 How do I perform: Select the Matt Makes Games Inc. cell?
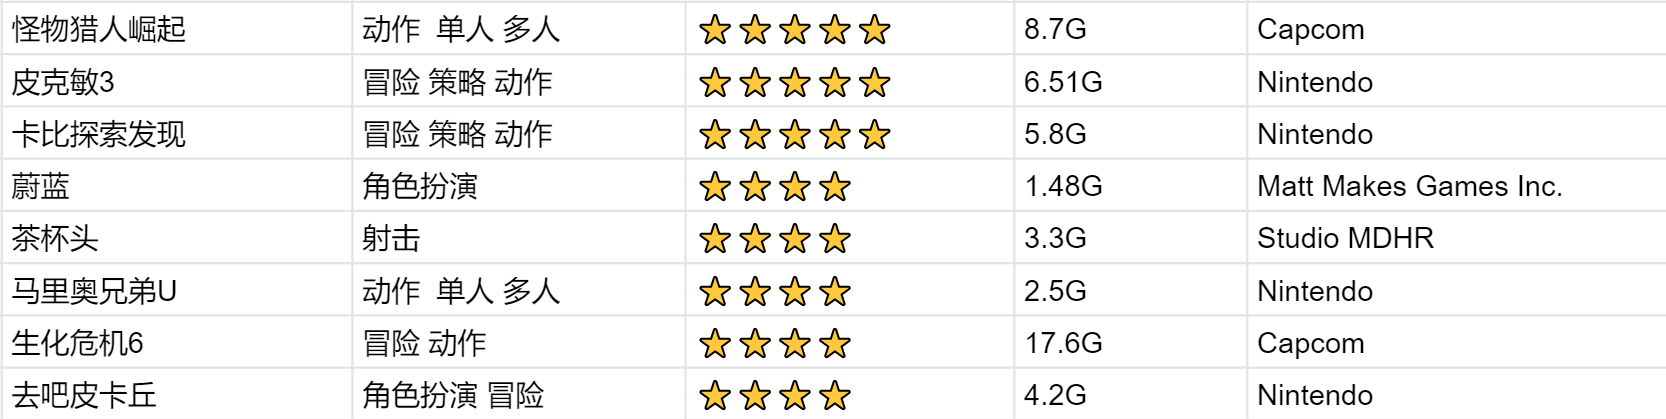(x=1409, y=186)
